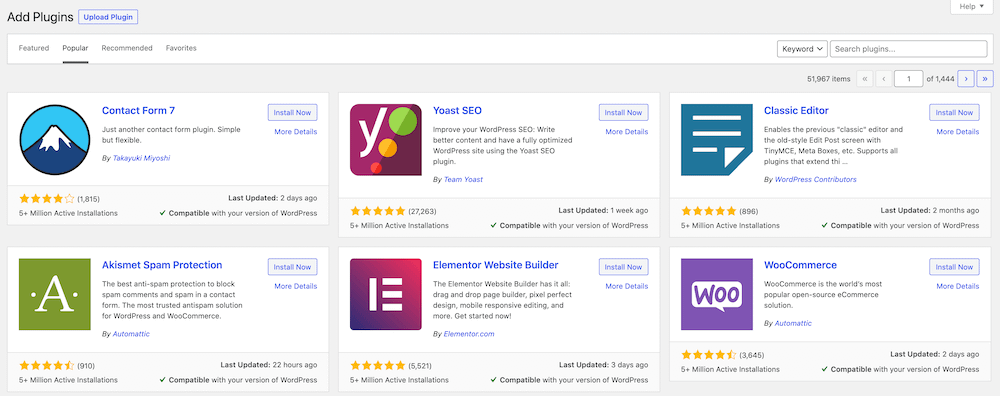
Task: Switch to the Featured tab
Action: pos(34,48)
